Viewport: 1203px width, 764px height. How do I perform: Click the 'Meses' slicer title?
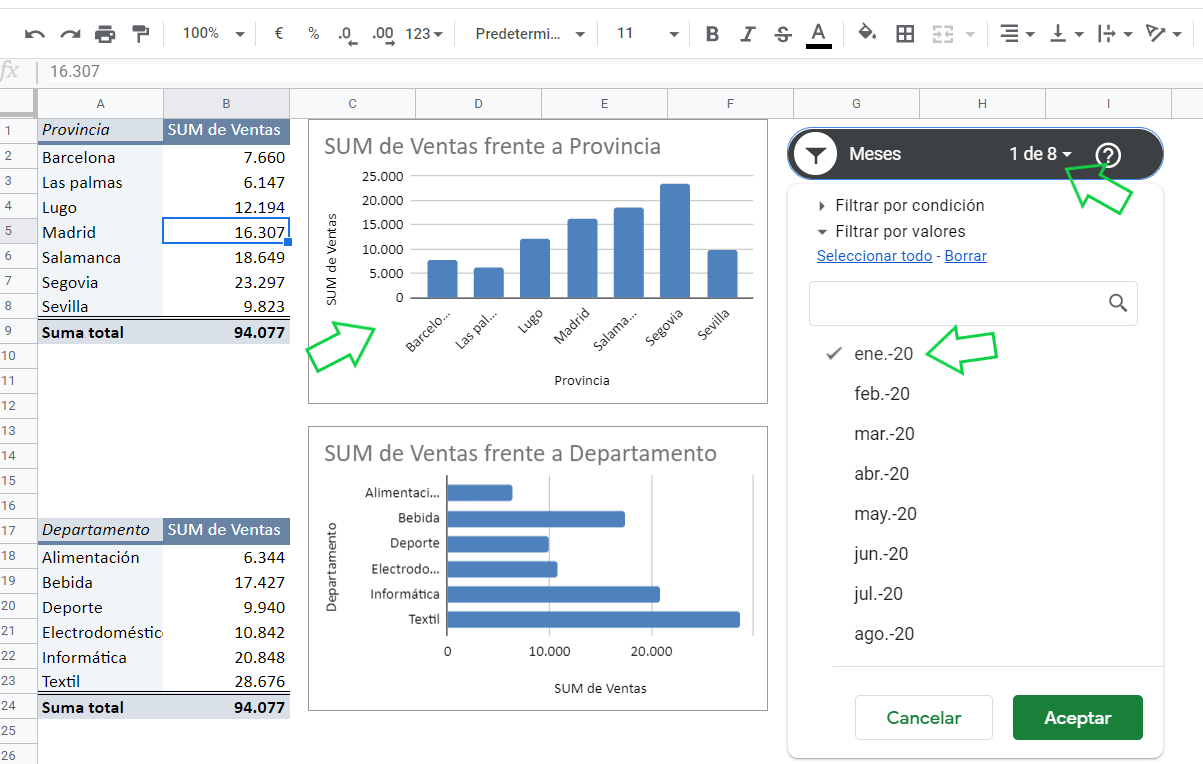pos(875,154)
